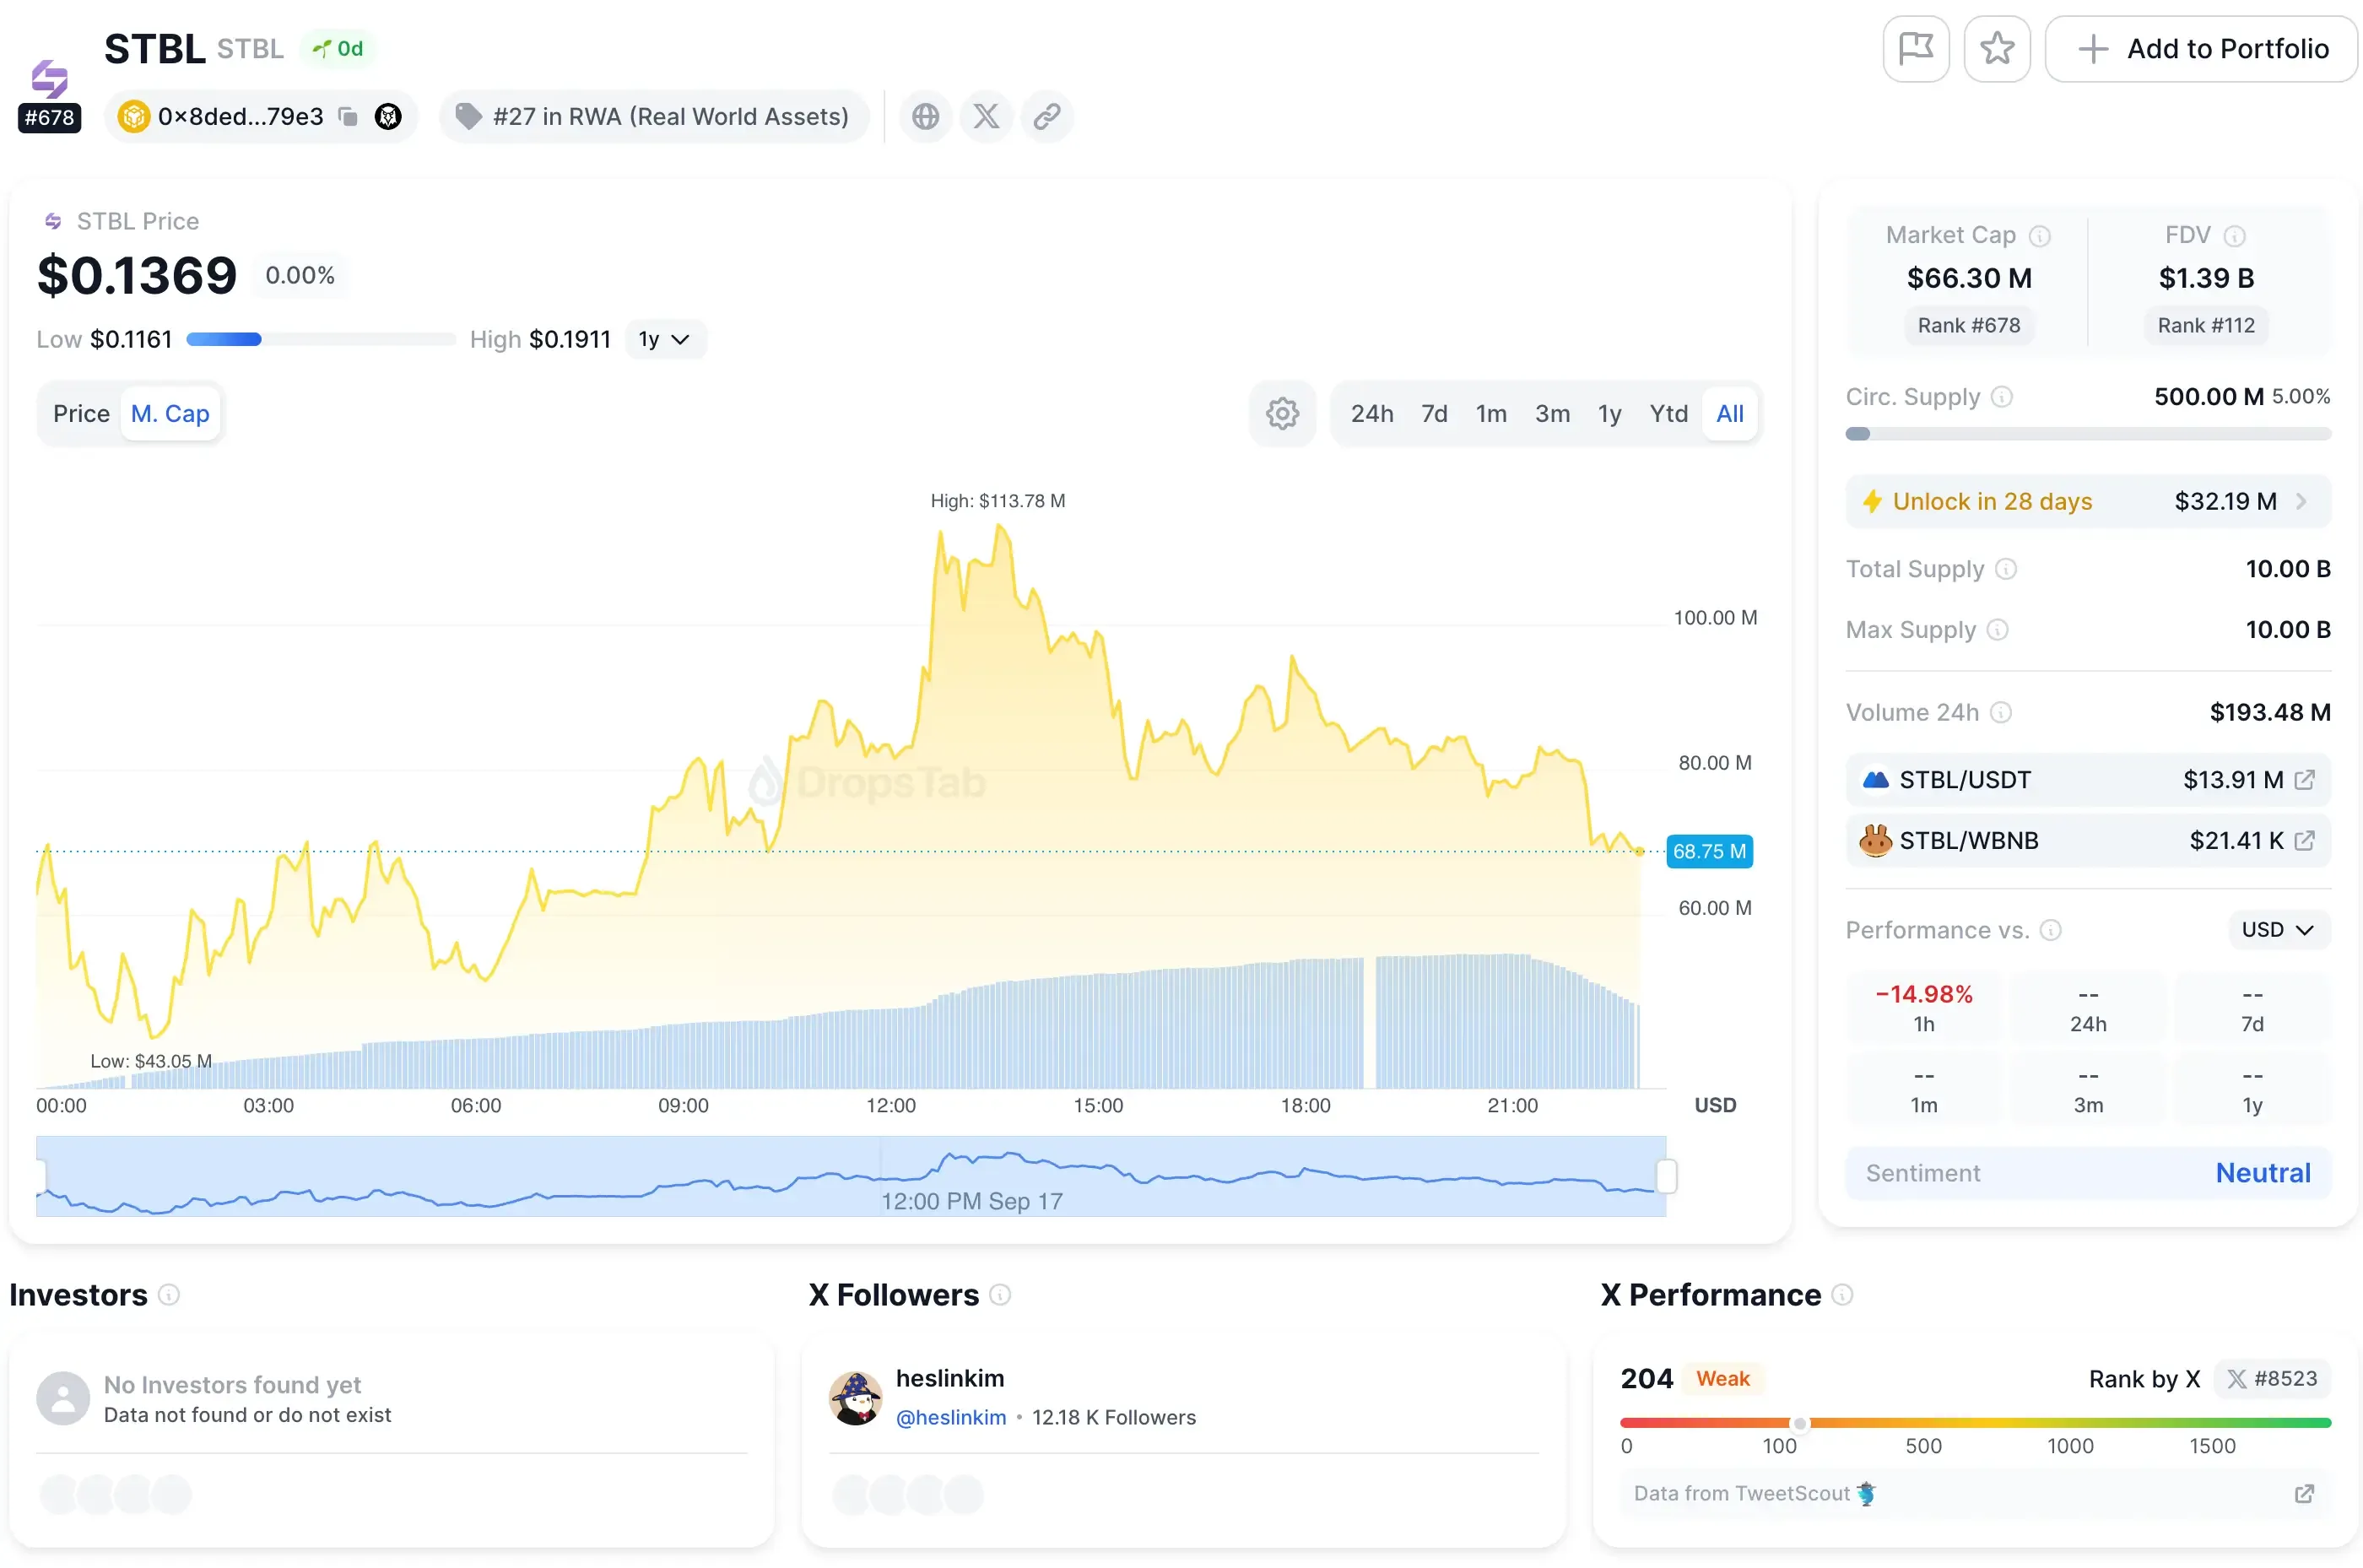Click the BNB Chain icon next to the contract
This screenshot has width=2363, height=1568.
[134, 116]
